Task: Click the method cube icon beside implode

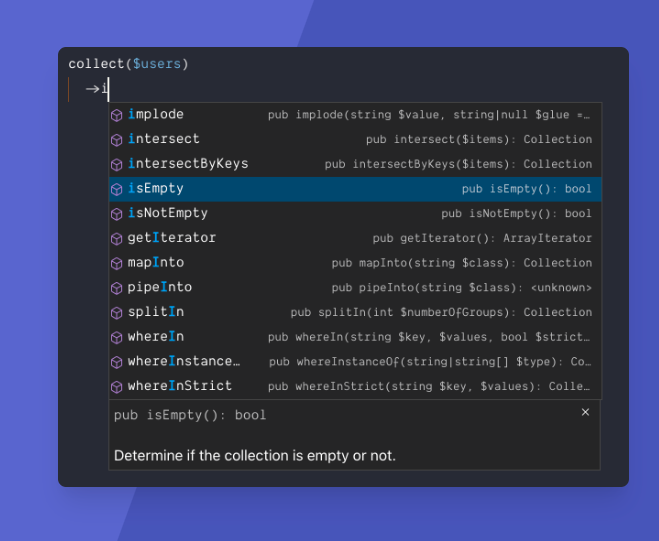Action: (116, 115)
